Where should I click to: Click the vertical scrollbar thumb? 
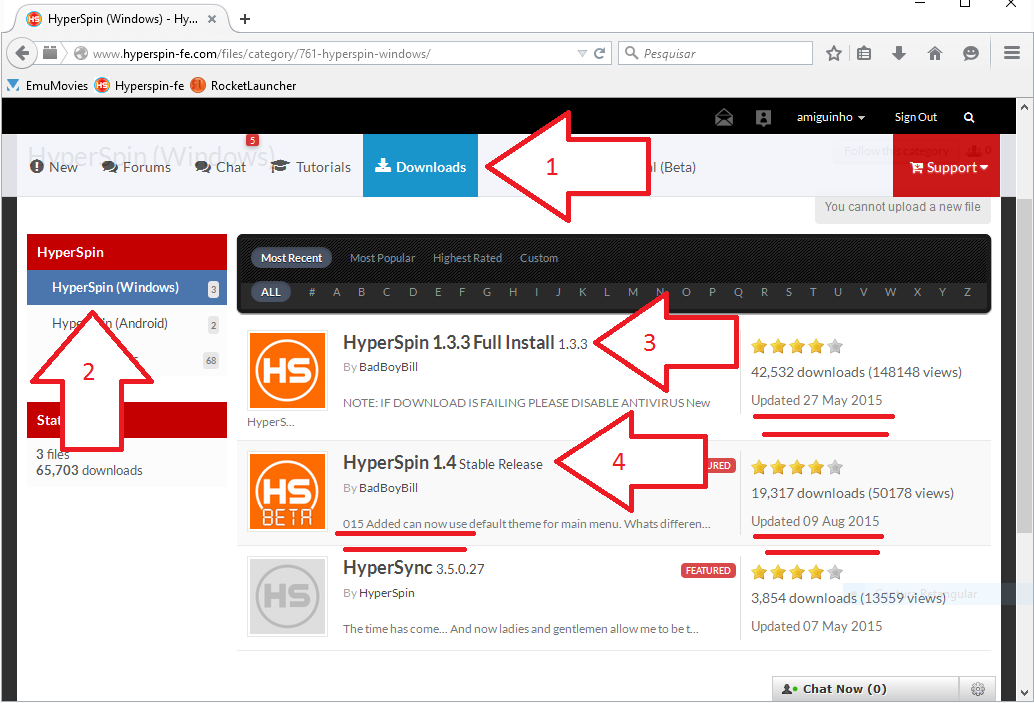[x=1024, y=366]
